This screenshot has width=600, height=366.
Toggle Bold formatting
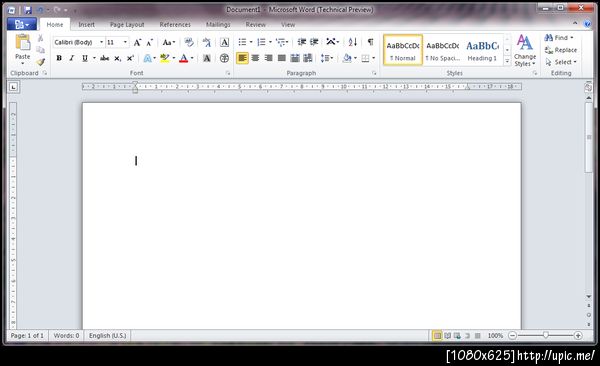pyautogui.click(x=59, y=58)
